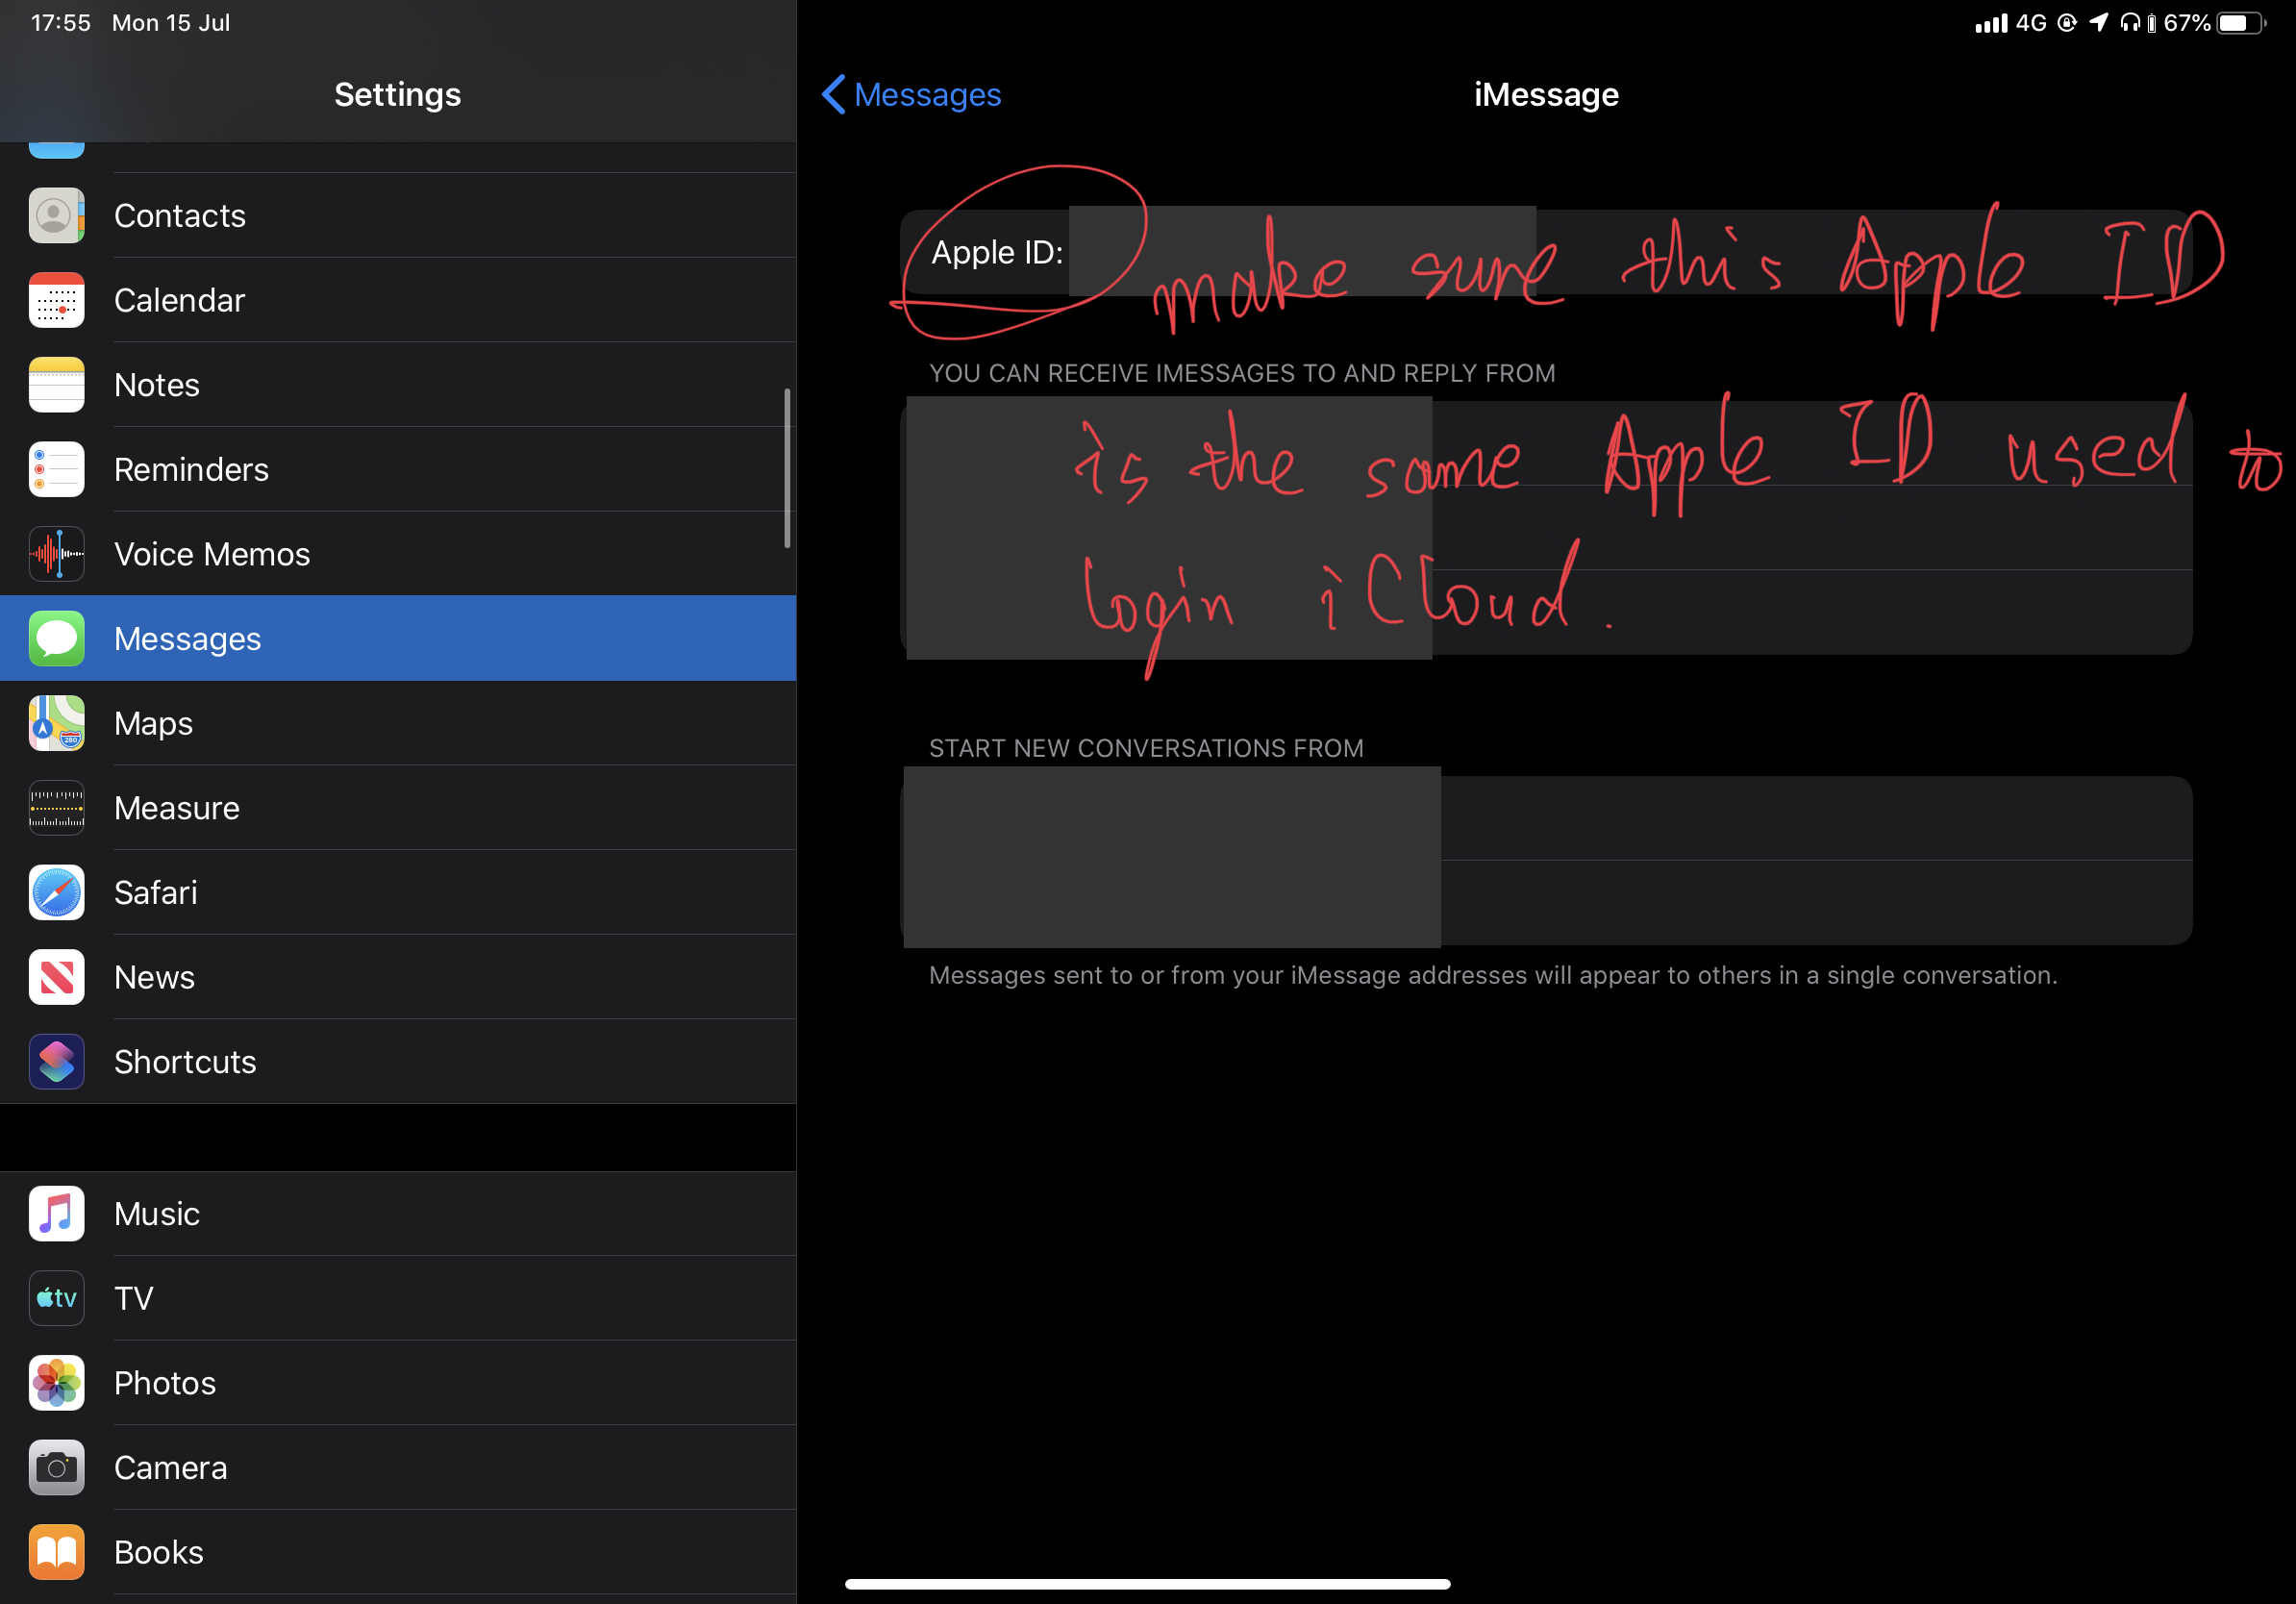Image resolution: width=2296 pixels, height=1604 pixels.
Task: Tap the 'Mon 15 Jul' date text
Action: [x=171, y=23]
